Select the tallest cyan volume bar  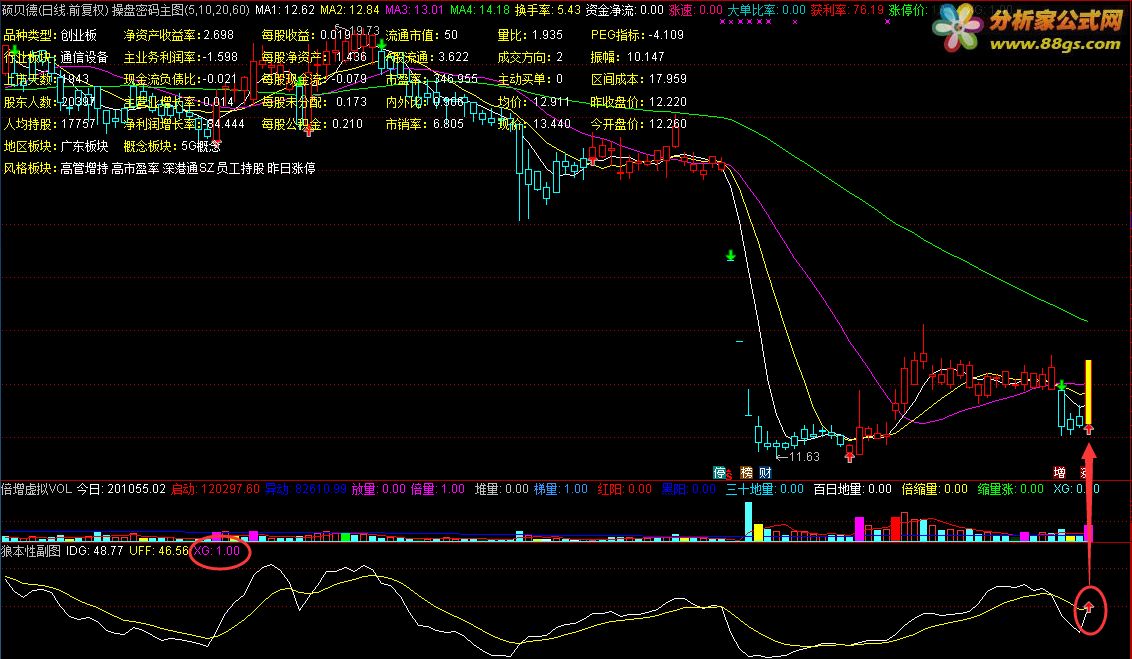[x=749, y=521]
